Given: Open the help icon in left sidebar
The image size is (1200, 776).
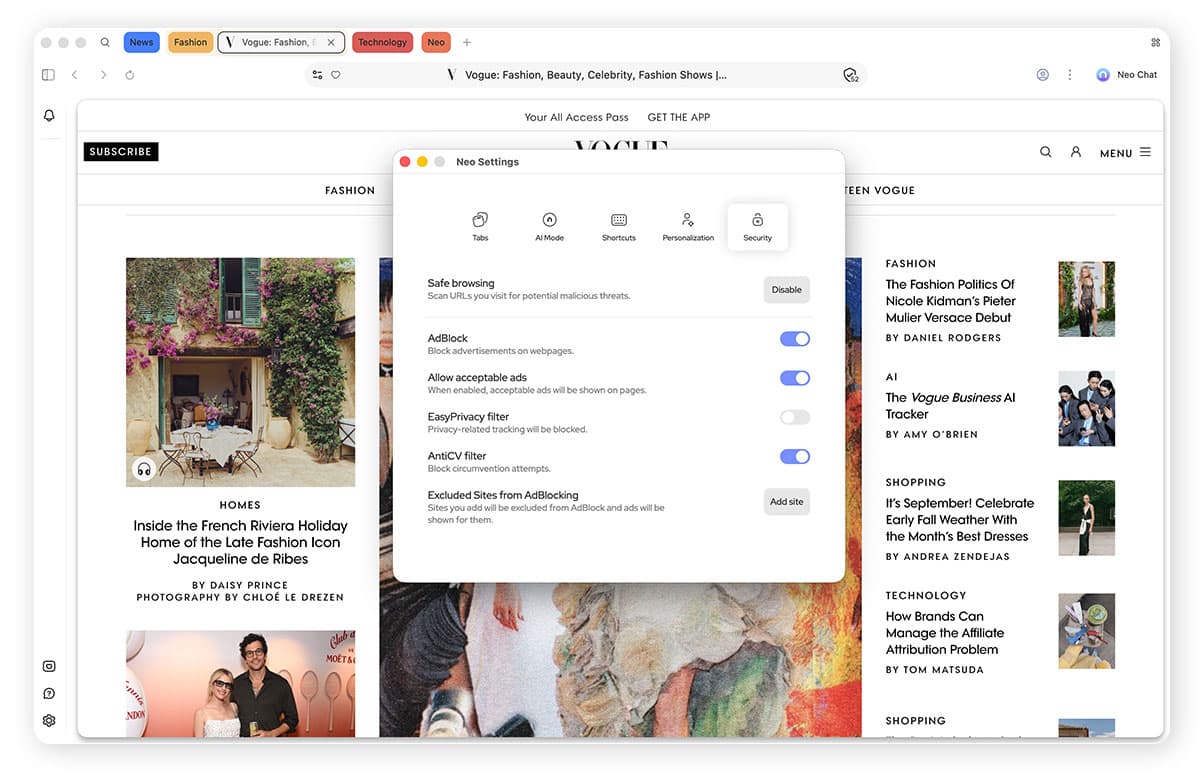Looking at the screenshot, I should click(49, 694).
